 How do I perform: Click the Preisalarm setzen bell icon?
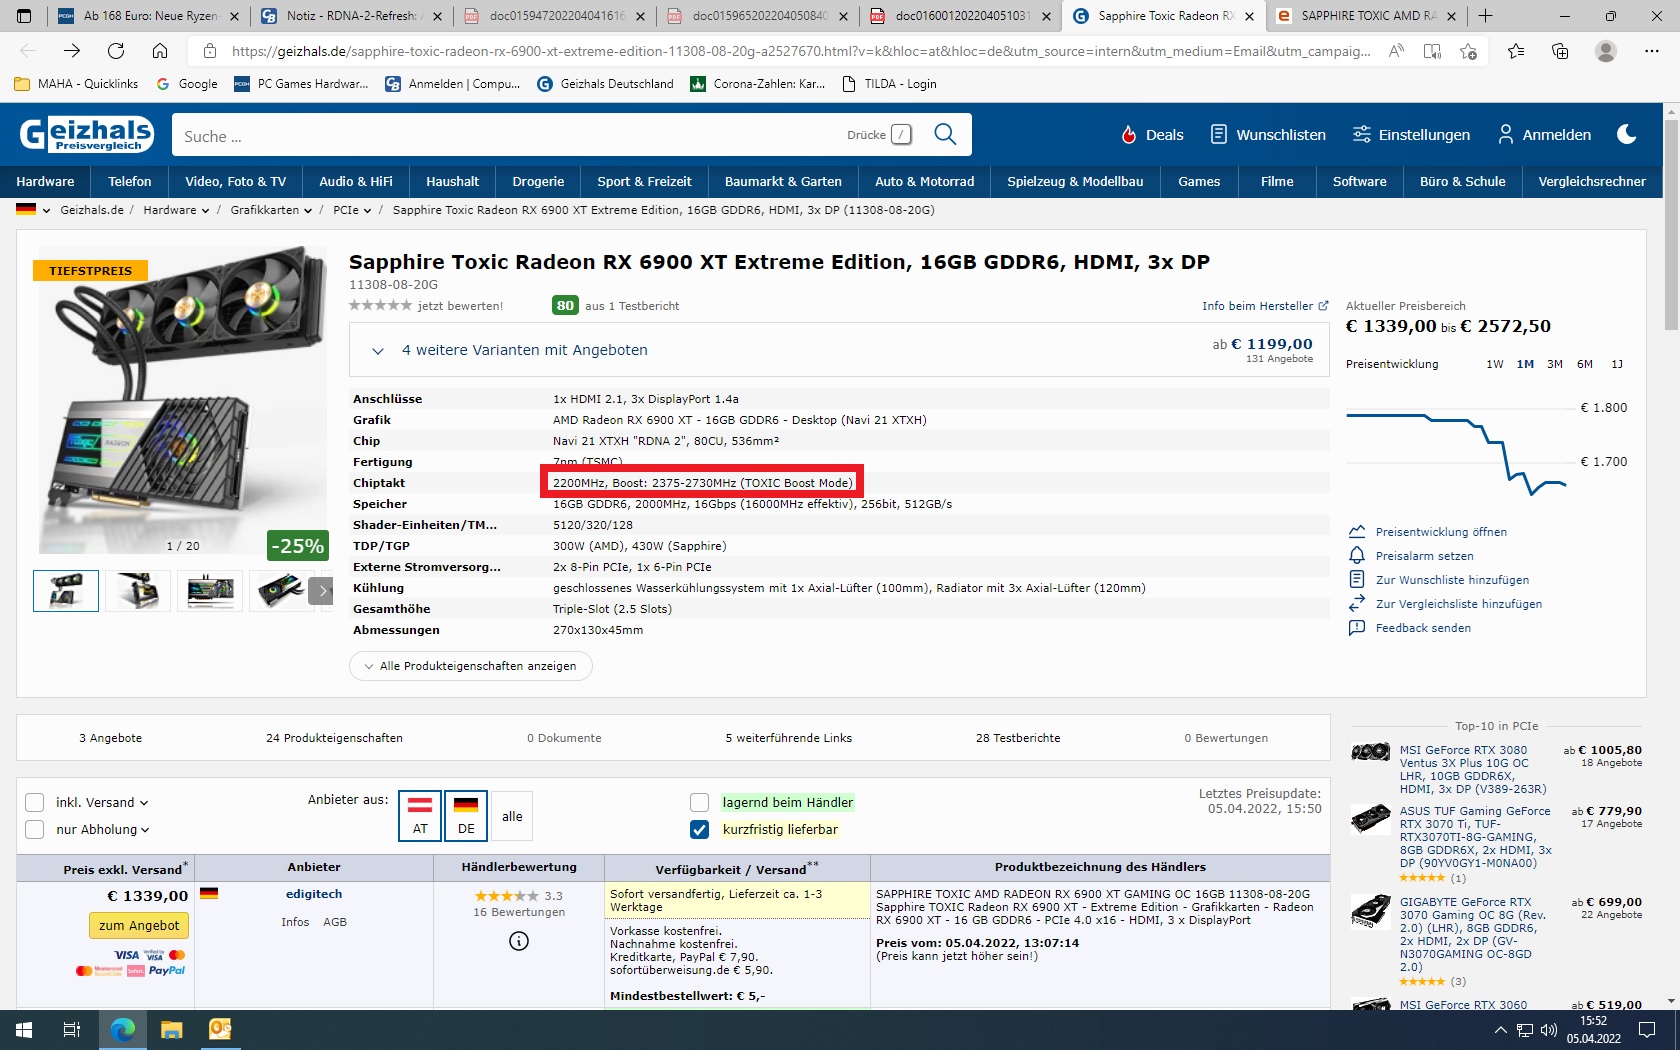point(1357,556)
